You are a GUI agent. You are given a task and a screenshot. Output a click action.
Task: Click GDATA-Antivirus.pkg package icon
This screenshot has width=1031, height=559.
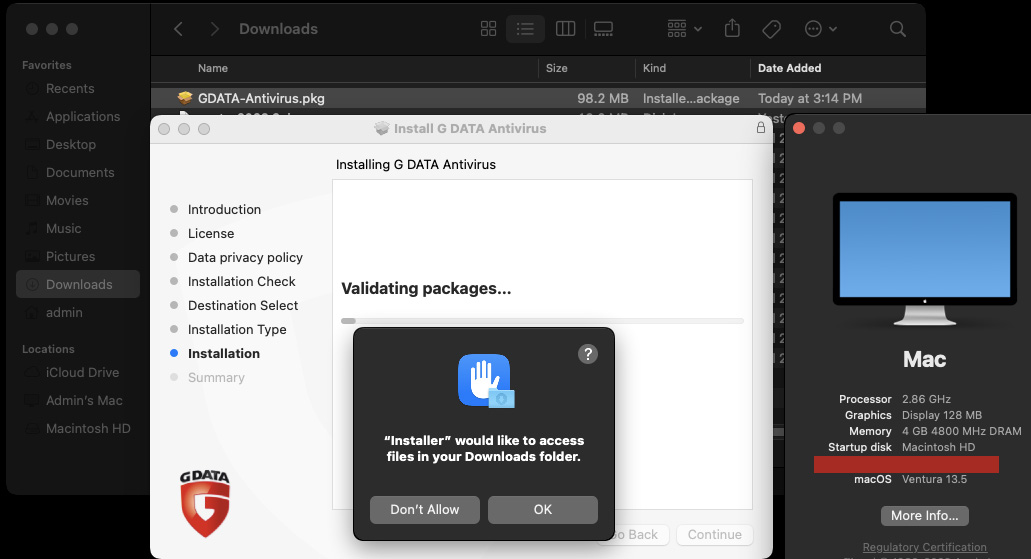click(x=185, y=98)
